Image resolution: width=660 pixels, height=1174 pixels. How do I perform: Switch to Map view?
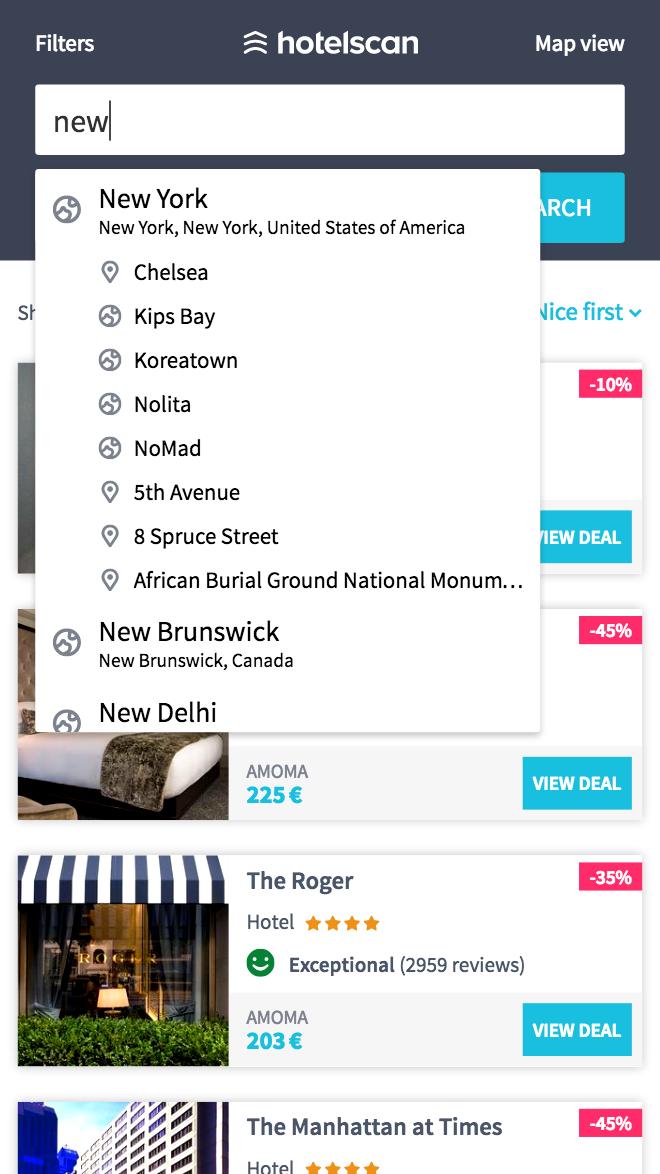[578, 43]
